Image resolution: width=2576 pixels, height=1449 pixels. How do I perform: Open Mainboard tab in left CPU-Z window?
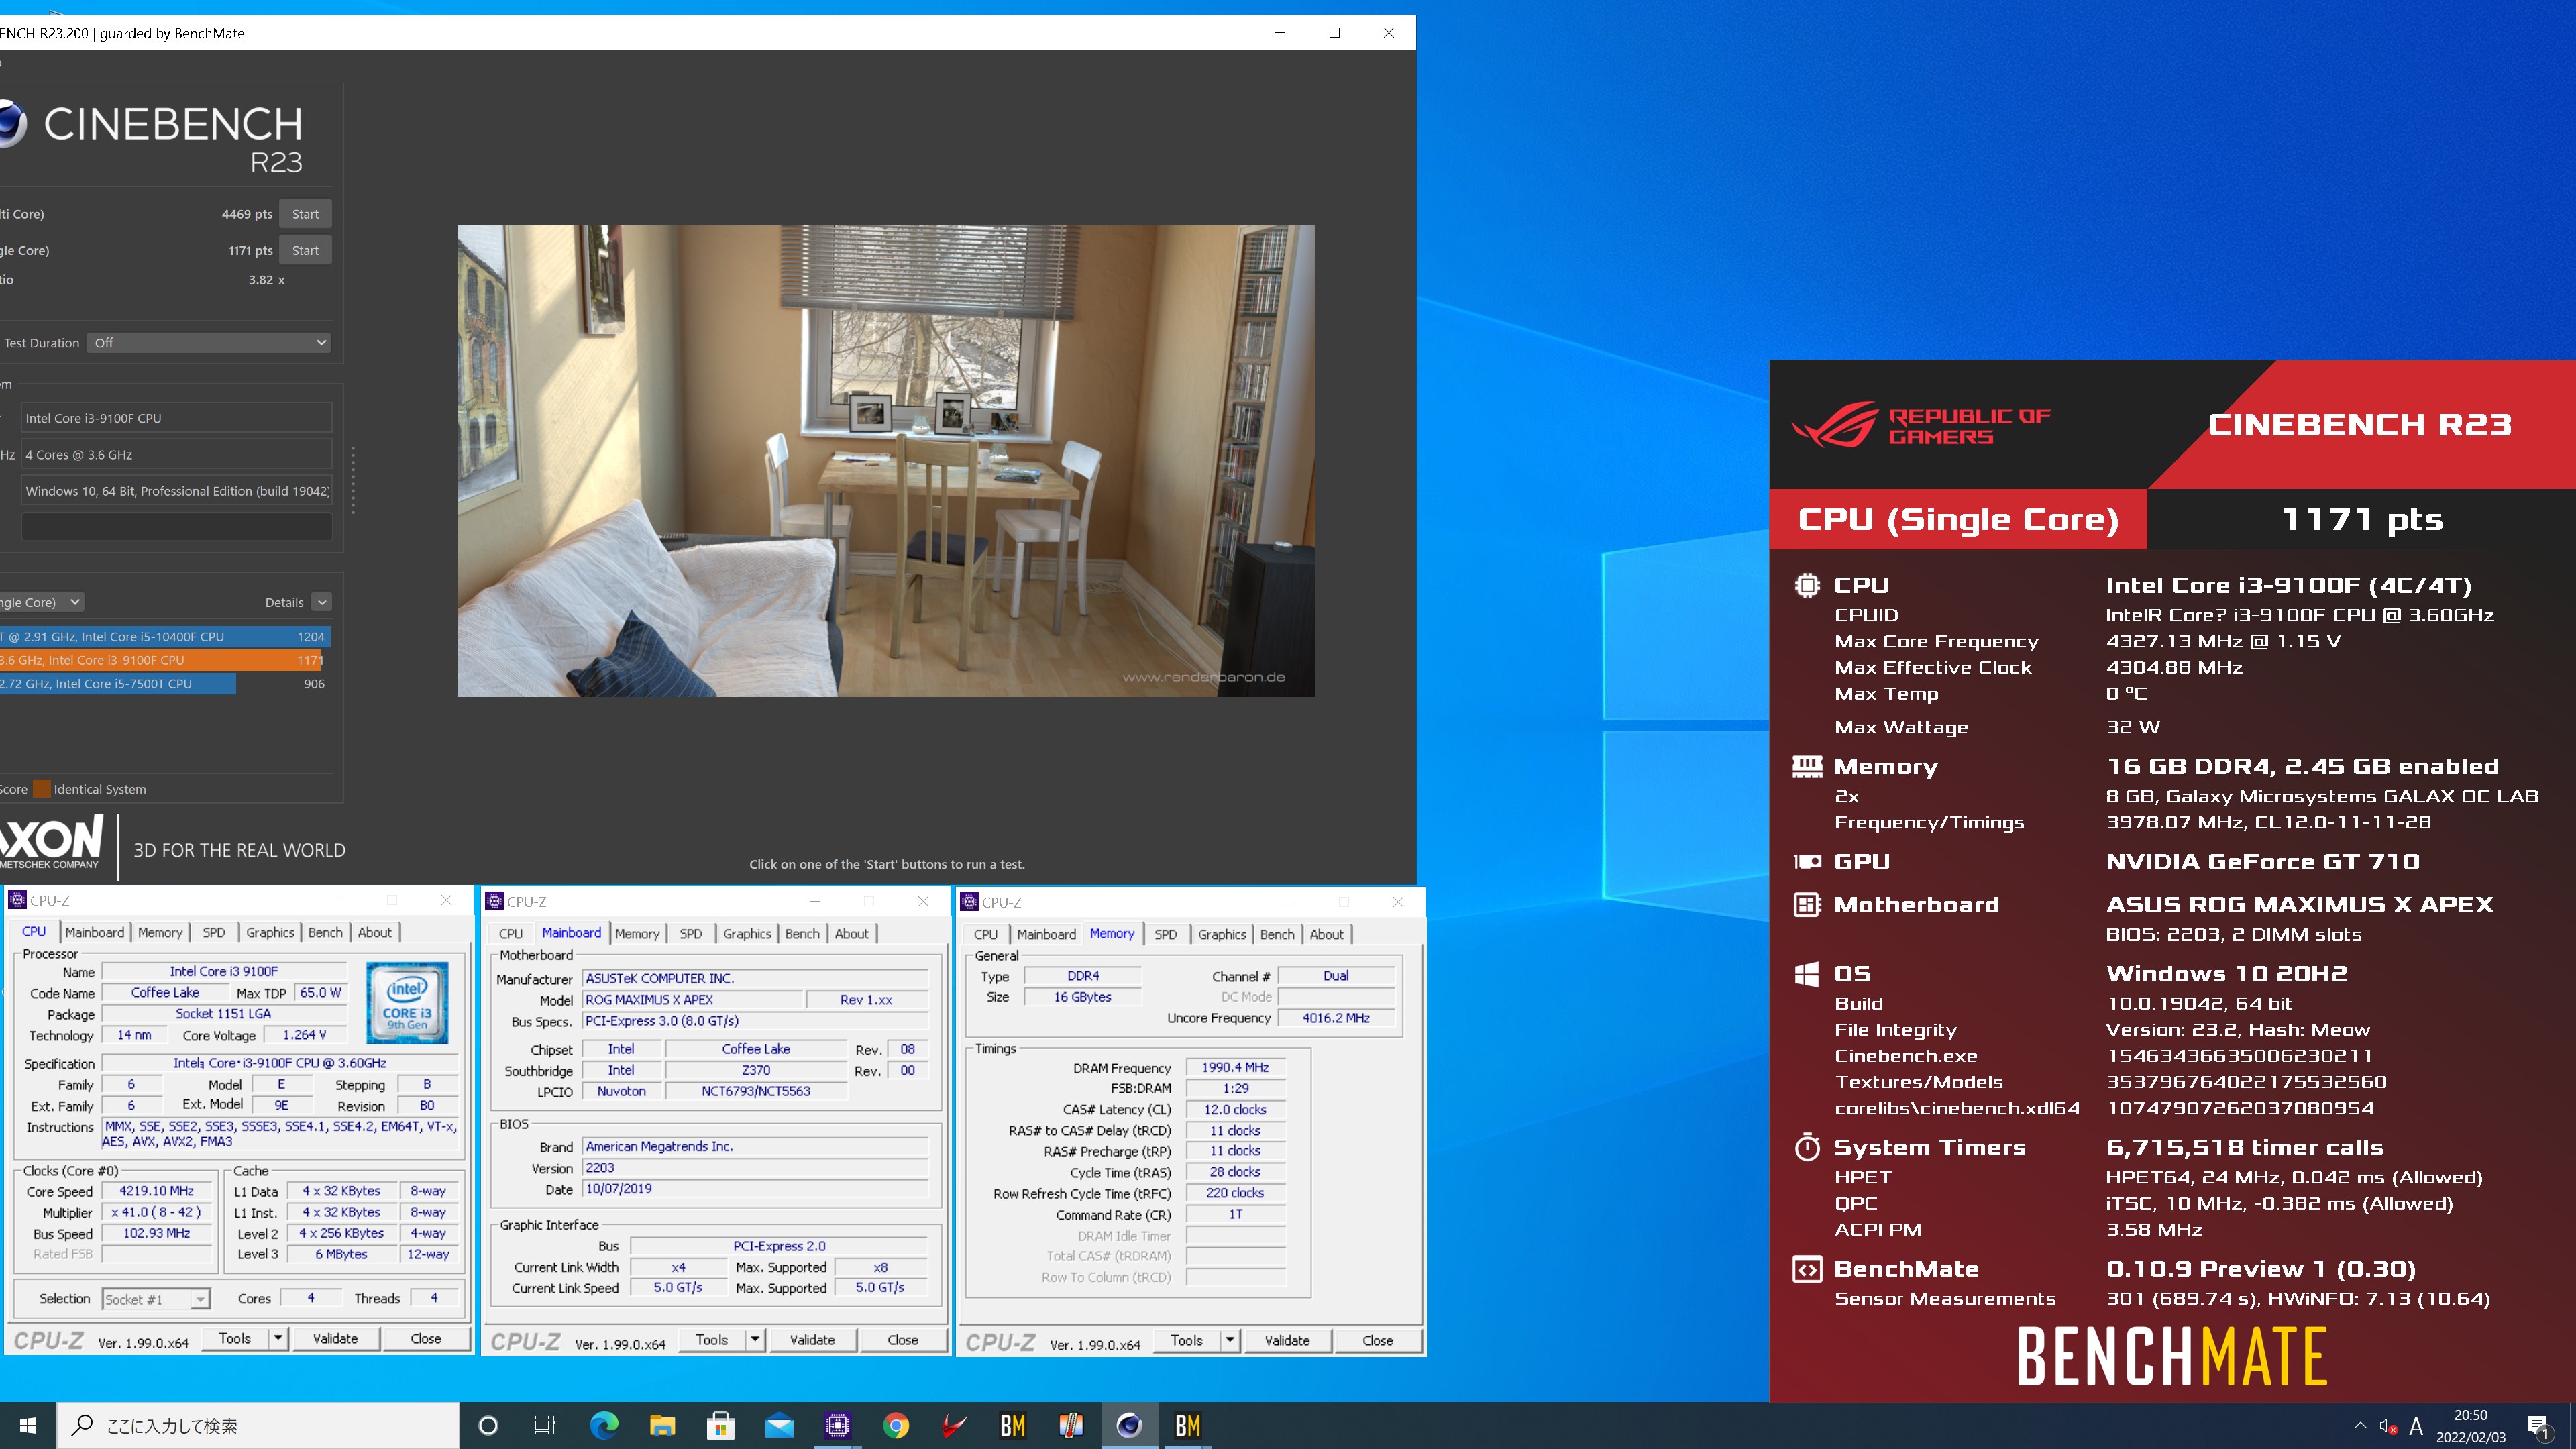pos(94,932)
